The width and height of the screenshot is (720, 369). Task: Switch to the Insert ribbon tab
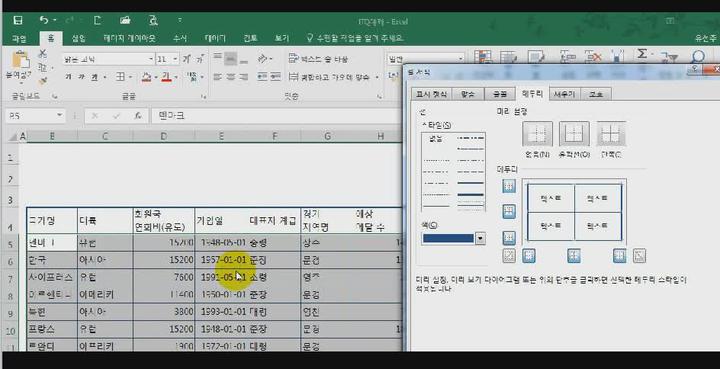pyautogui.click(x=79, y=38)
